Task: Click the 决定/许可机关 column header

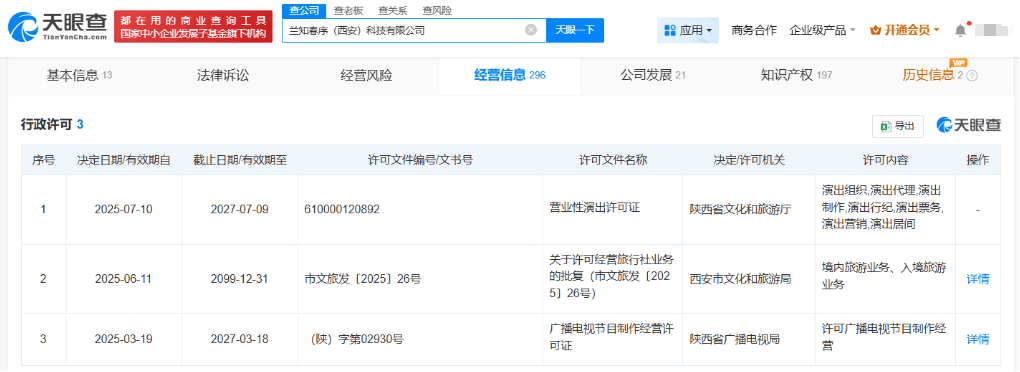Action: tap(748, 160)
